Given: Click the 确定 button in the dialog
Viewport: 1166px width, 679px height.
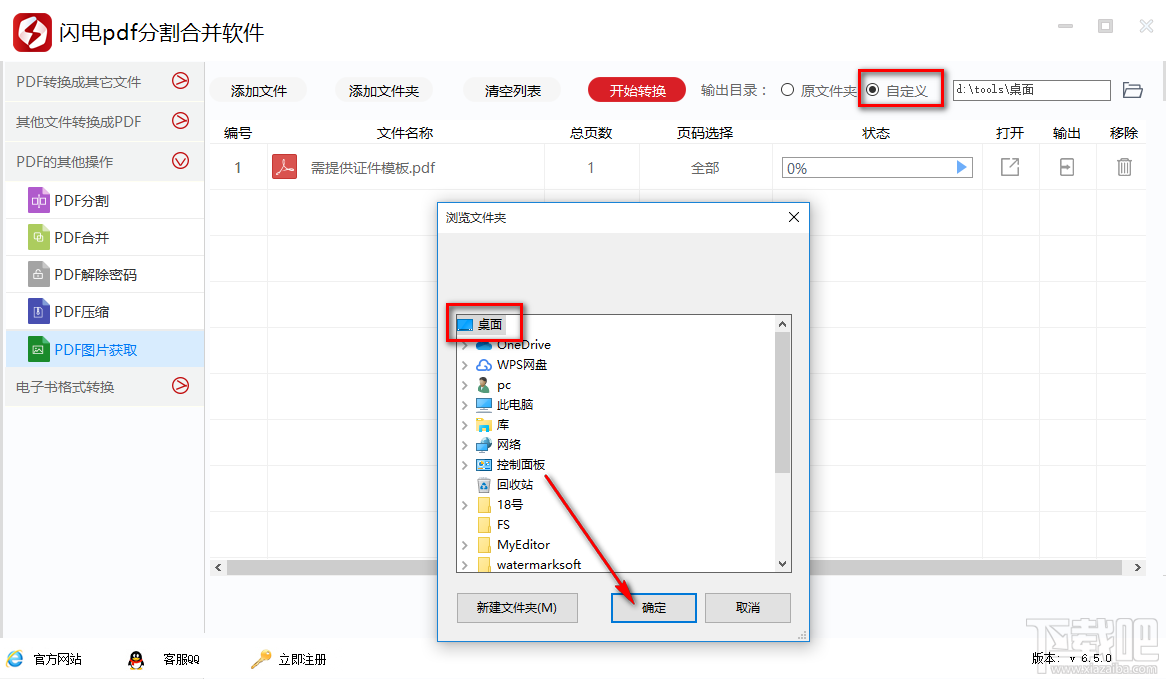Looking at the screenshot, I should tap(653, 608).
